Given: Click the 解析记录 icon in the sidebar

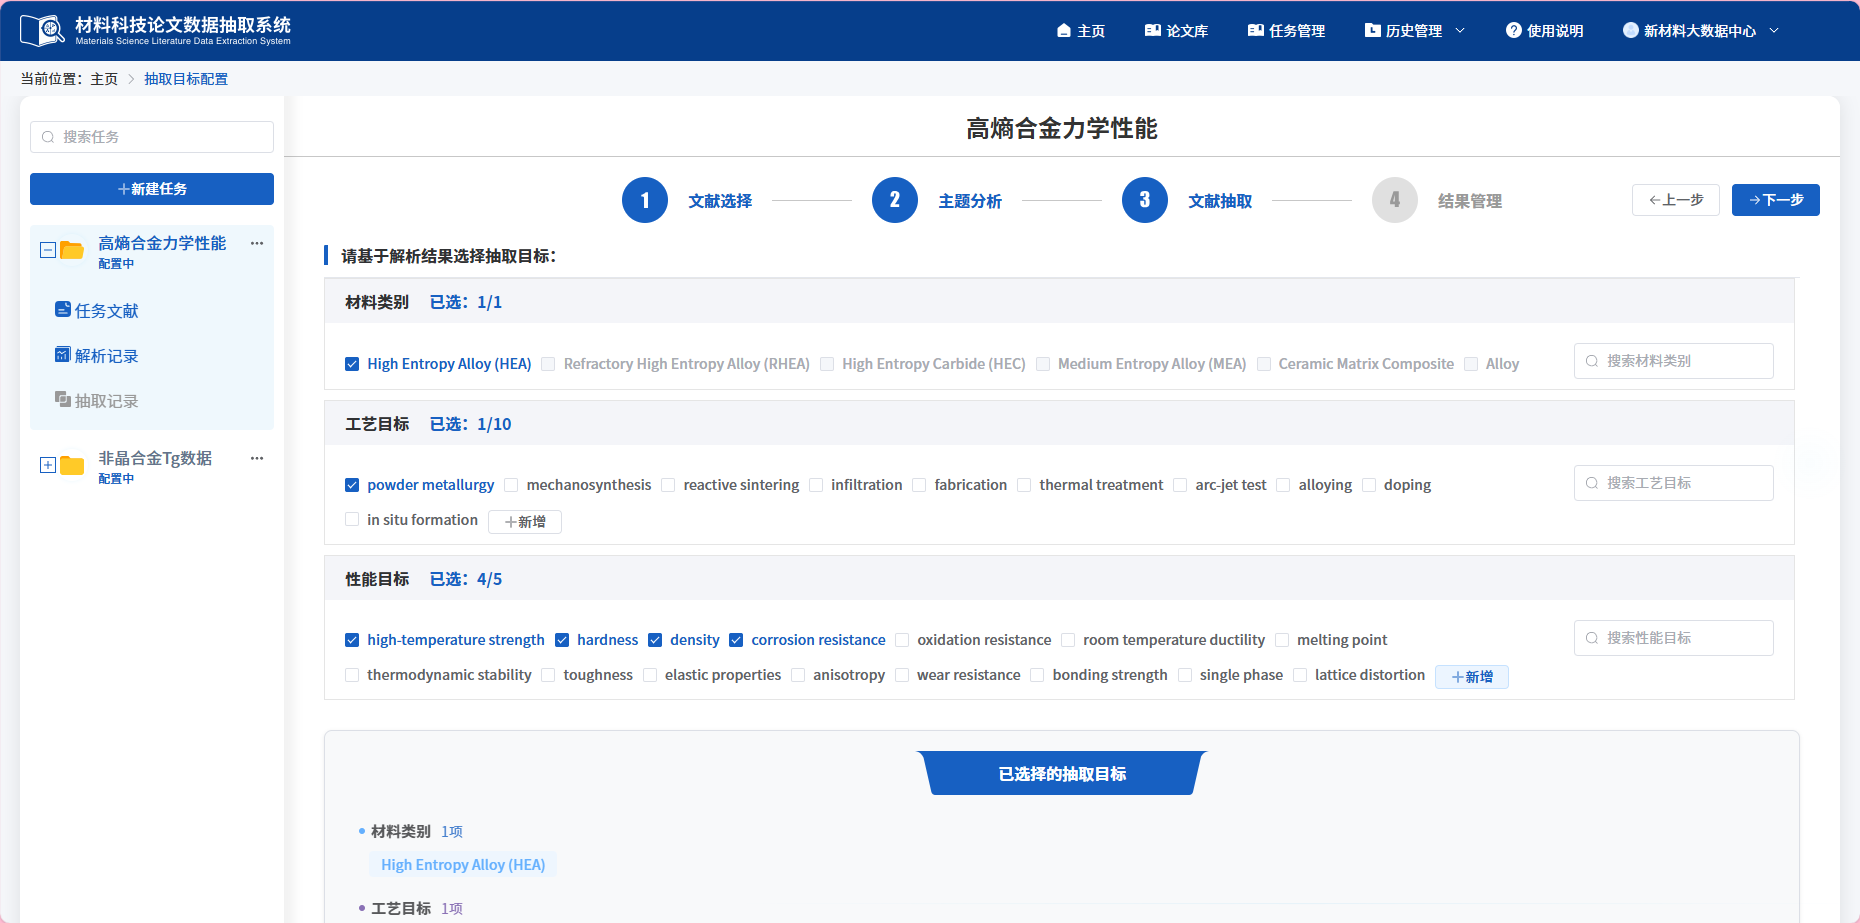Looking at the screenshot, I should point(63,355).
